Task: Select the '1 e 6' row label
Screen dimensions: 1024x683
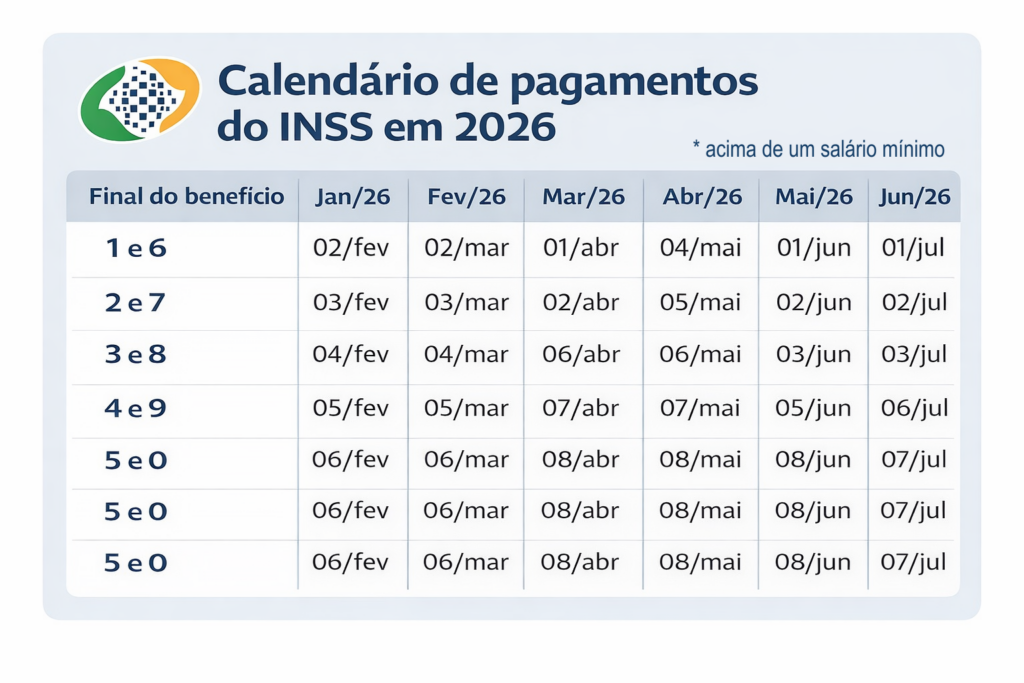Action: (x=135, y=249)
